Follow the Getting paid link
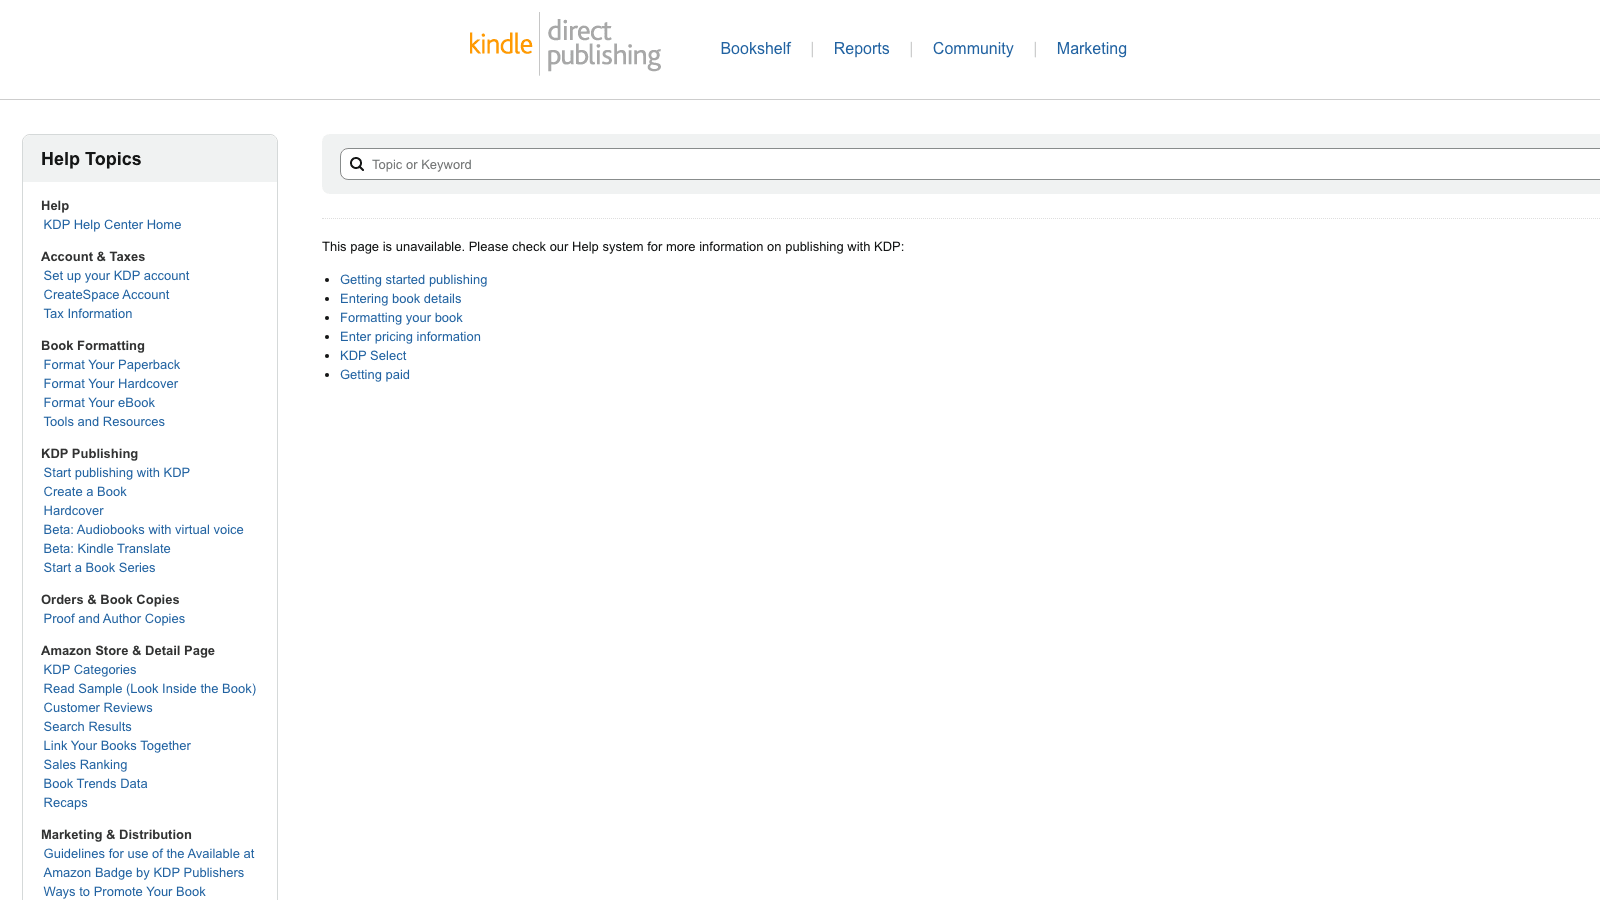1600x900 pixels. click(375, 375)
